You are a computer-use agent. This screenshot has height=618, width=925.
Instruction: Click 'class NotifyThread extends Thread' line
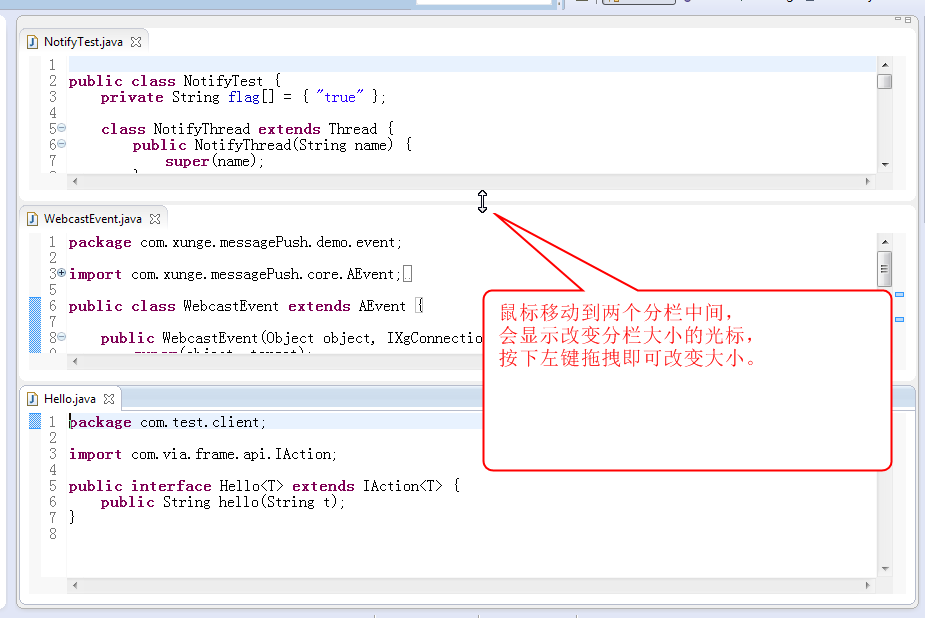[247, 129]
